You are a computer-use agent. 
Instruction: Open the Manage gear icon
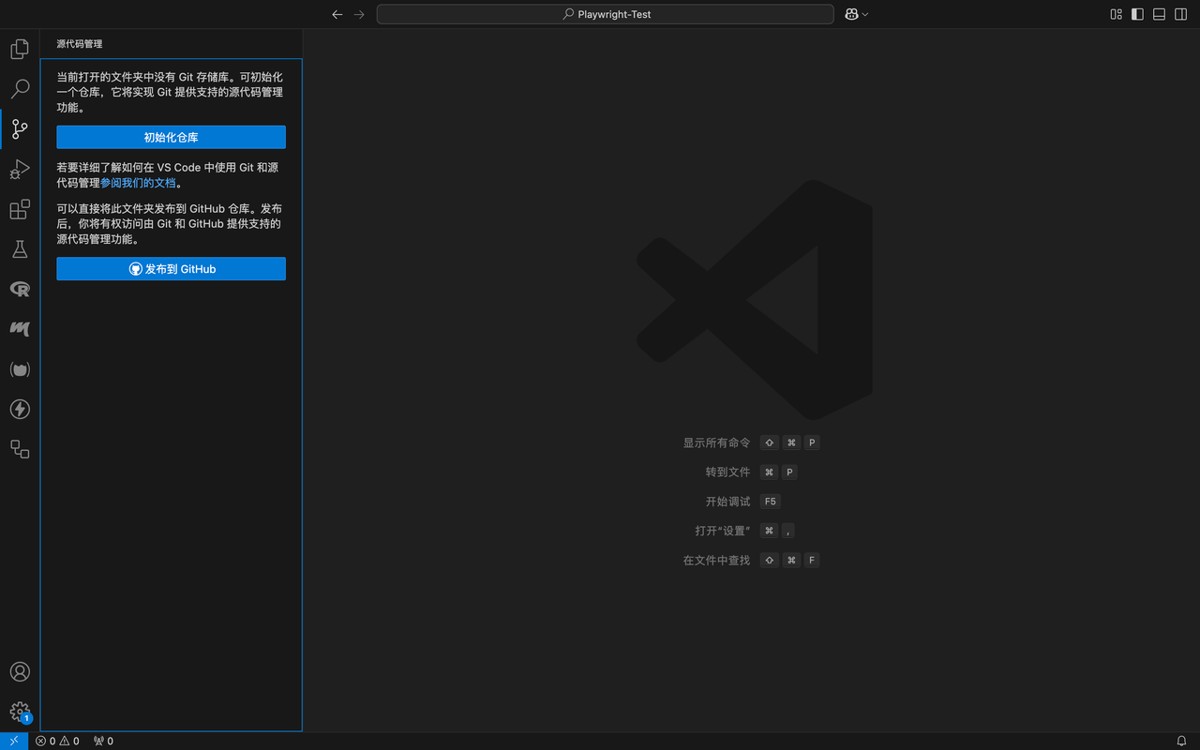click(x=19, y=712)
